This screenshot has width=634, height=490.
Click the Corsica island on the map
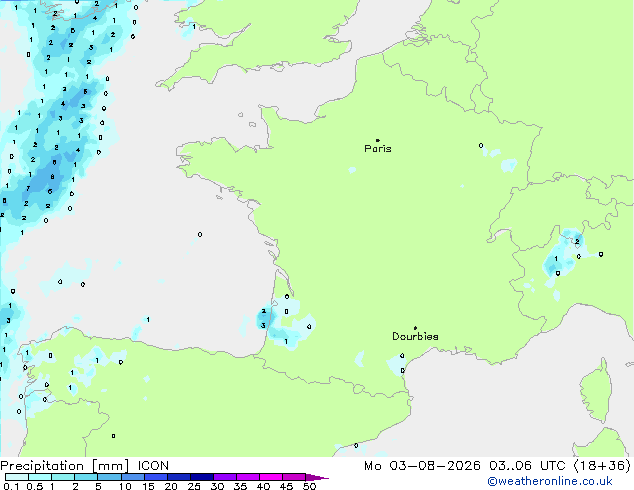(x=597, y=391)
